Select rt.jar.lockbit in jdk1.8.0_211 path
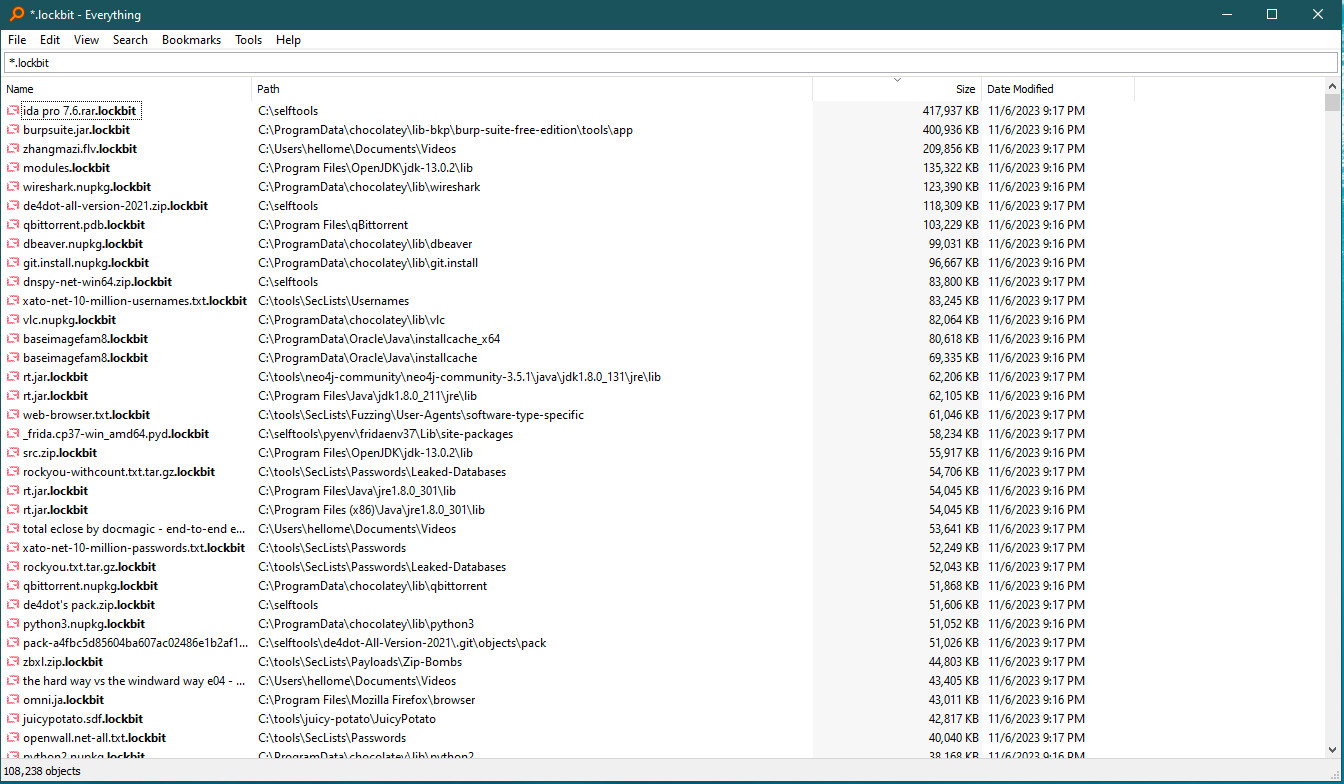The image size is (1344, 784). coord(55,396)
